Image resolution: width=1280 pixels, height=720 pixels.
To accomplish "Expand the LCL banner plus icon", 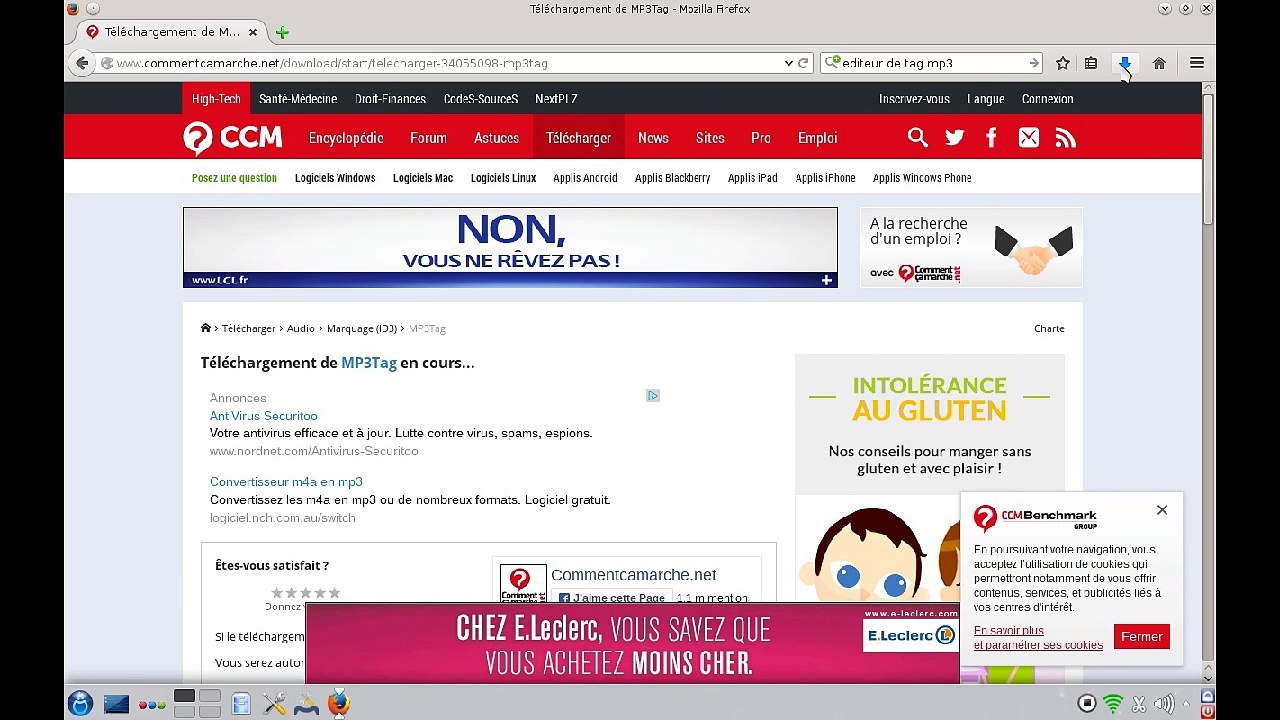I will [x=827, y=280].
